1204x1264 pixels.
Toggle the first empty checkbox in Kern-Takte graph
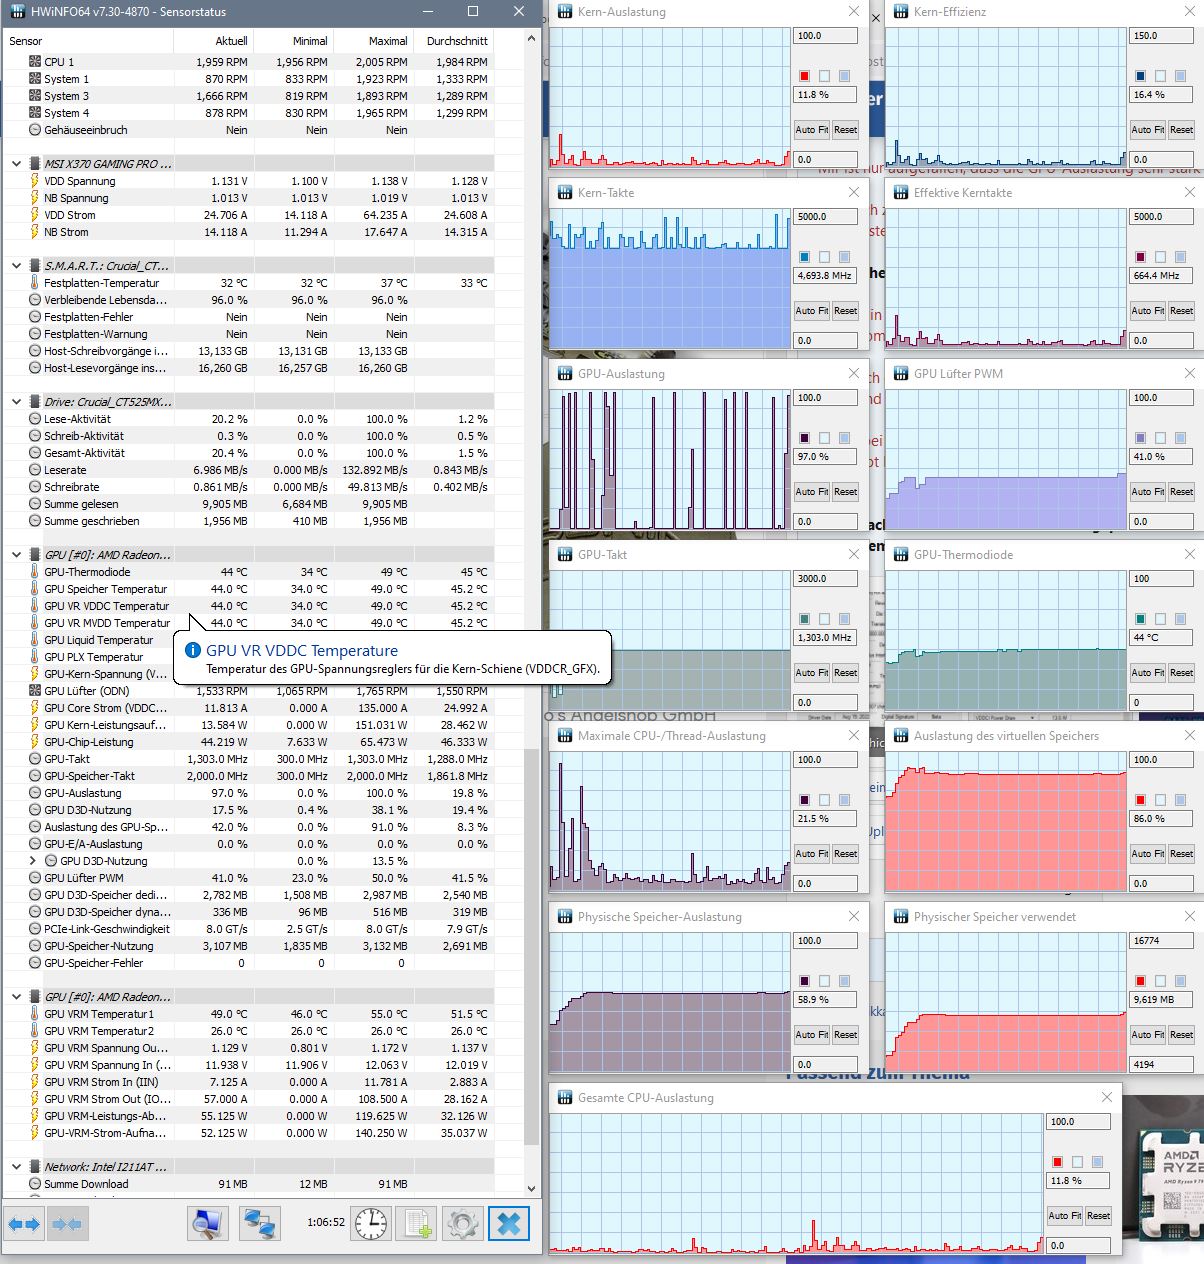point(824,257)
